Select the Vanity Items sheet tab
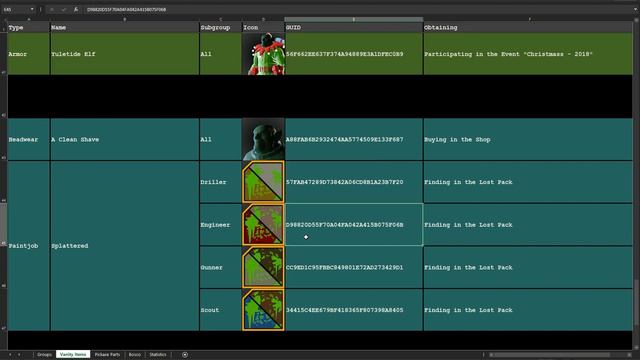Image resolution: width=640 pixels, height=360 pixels. pyautogui.click(x=73, y=355)
